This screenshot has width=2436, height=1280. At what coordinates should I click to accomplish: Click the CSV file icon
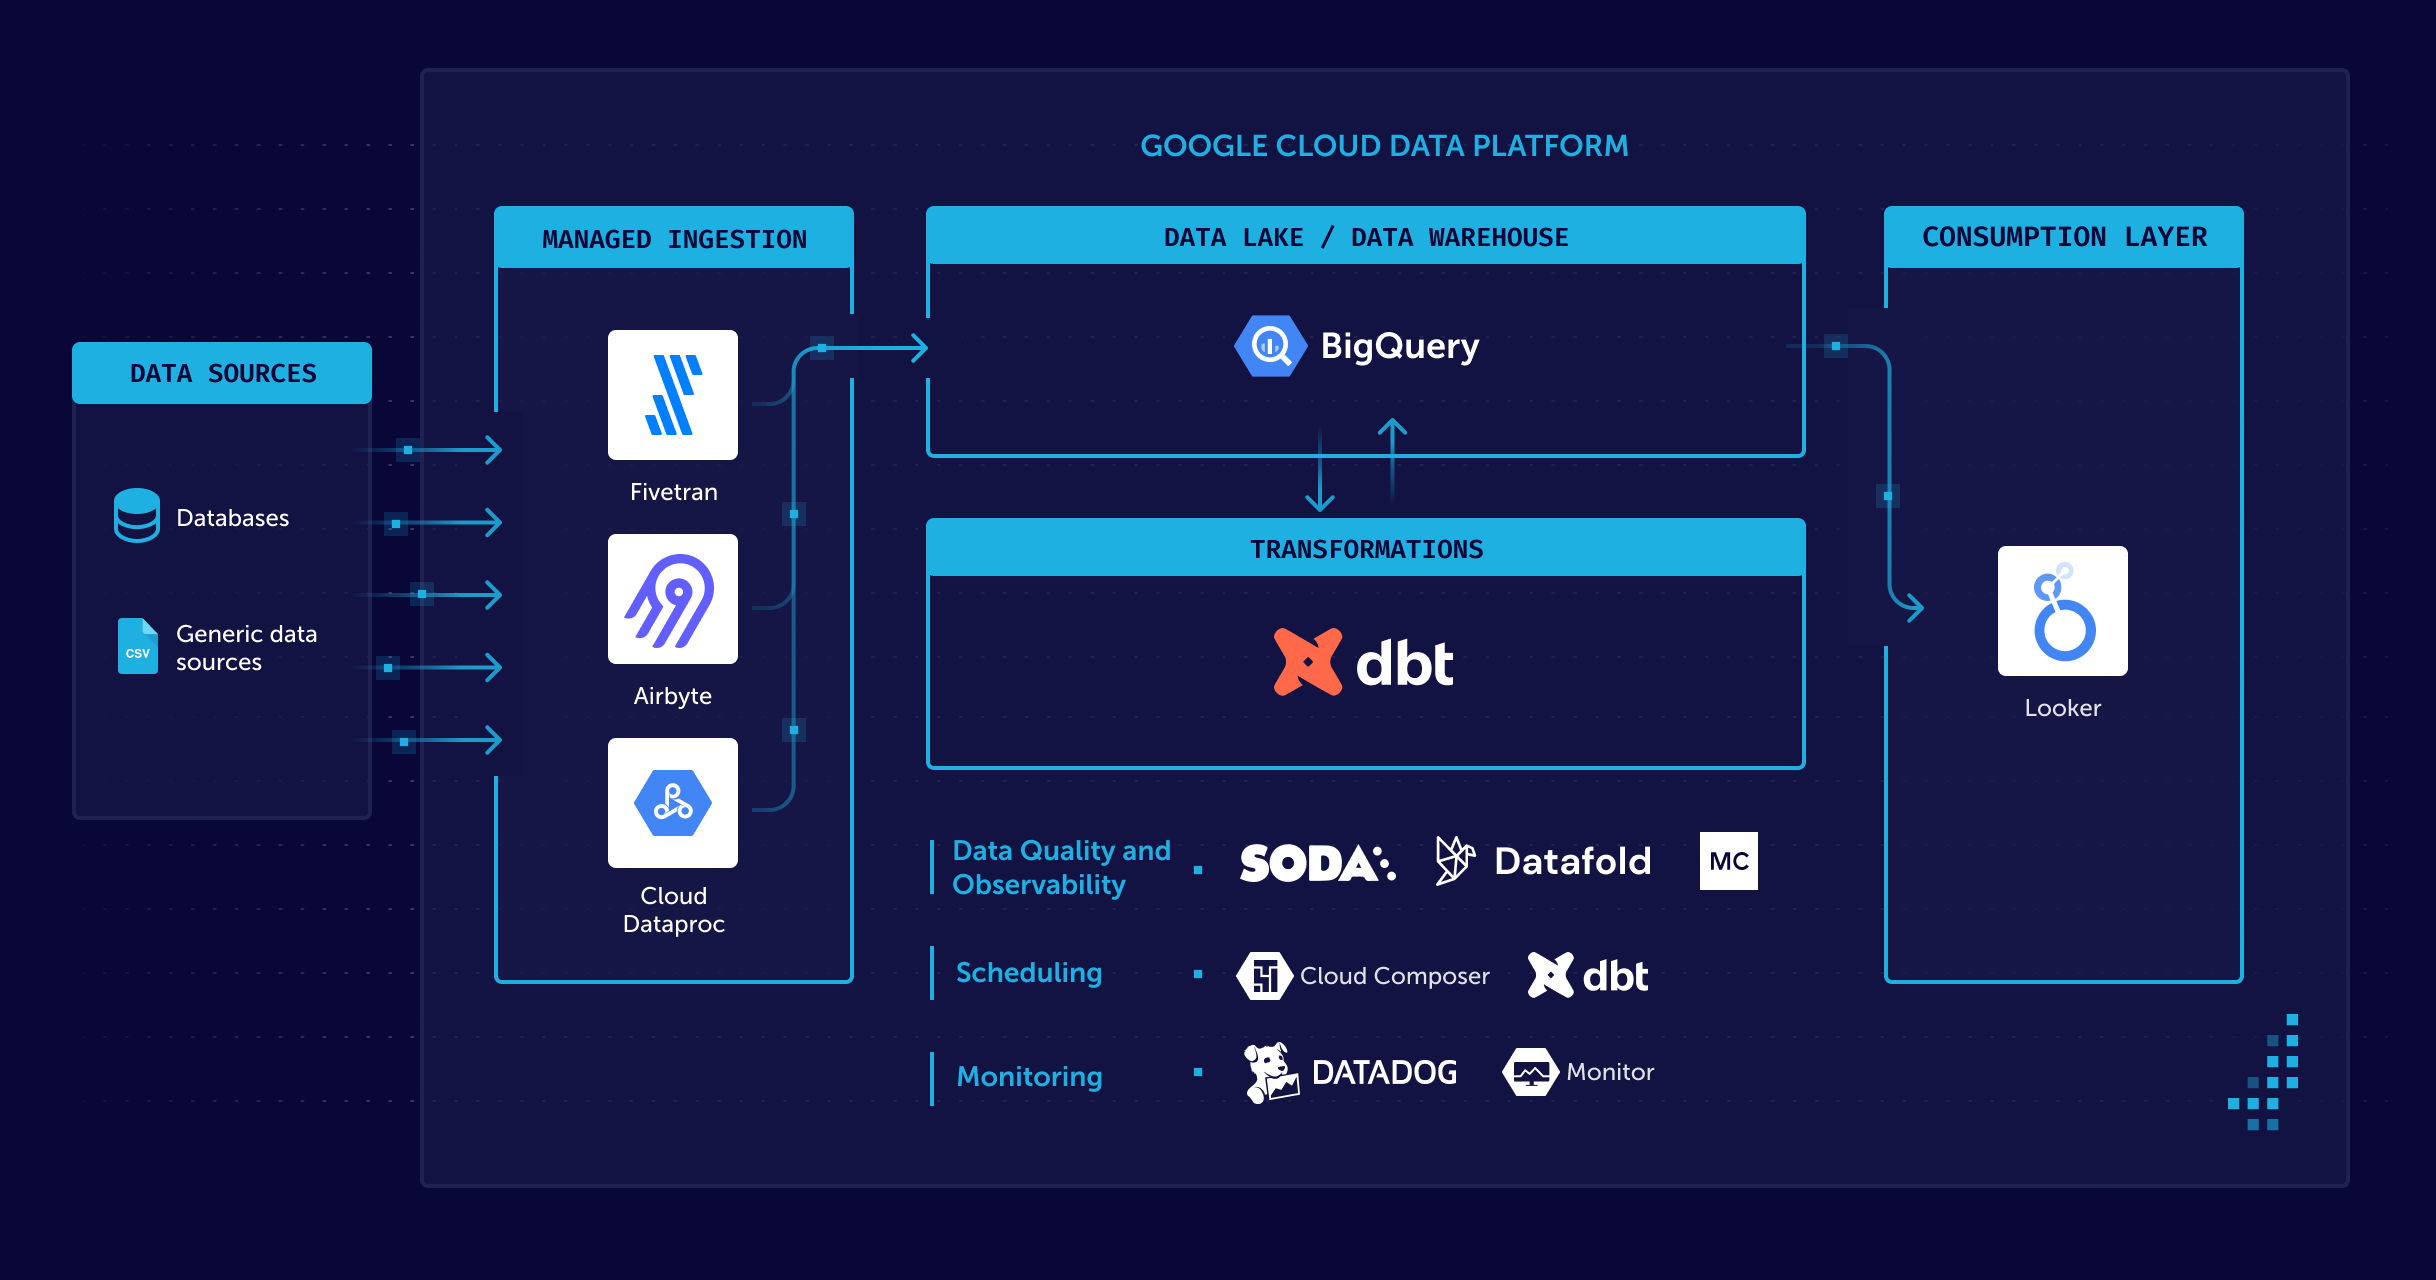[x=138, y=646]
